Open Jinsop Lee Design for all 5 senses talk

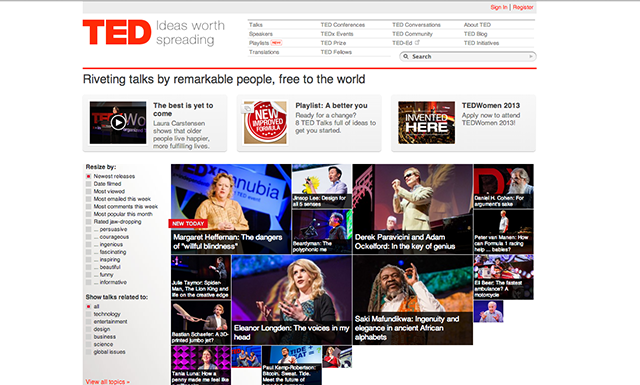click(322, 186)
